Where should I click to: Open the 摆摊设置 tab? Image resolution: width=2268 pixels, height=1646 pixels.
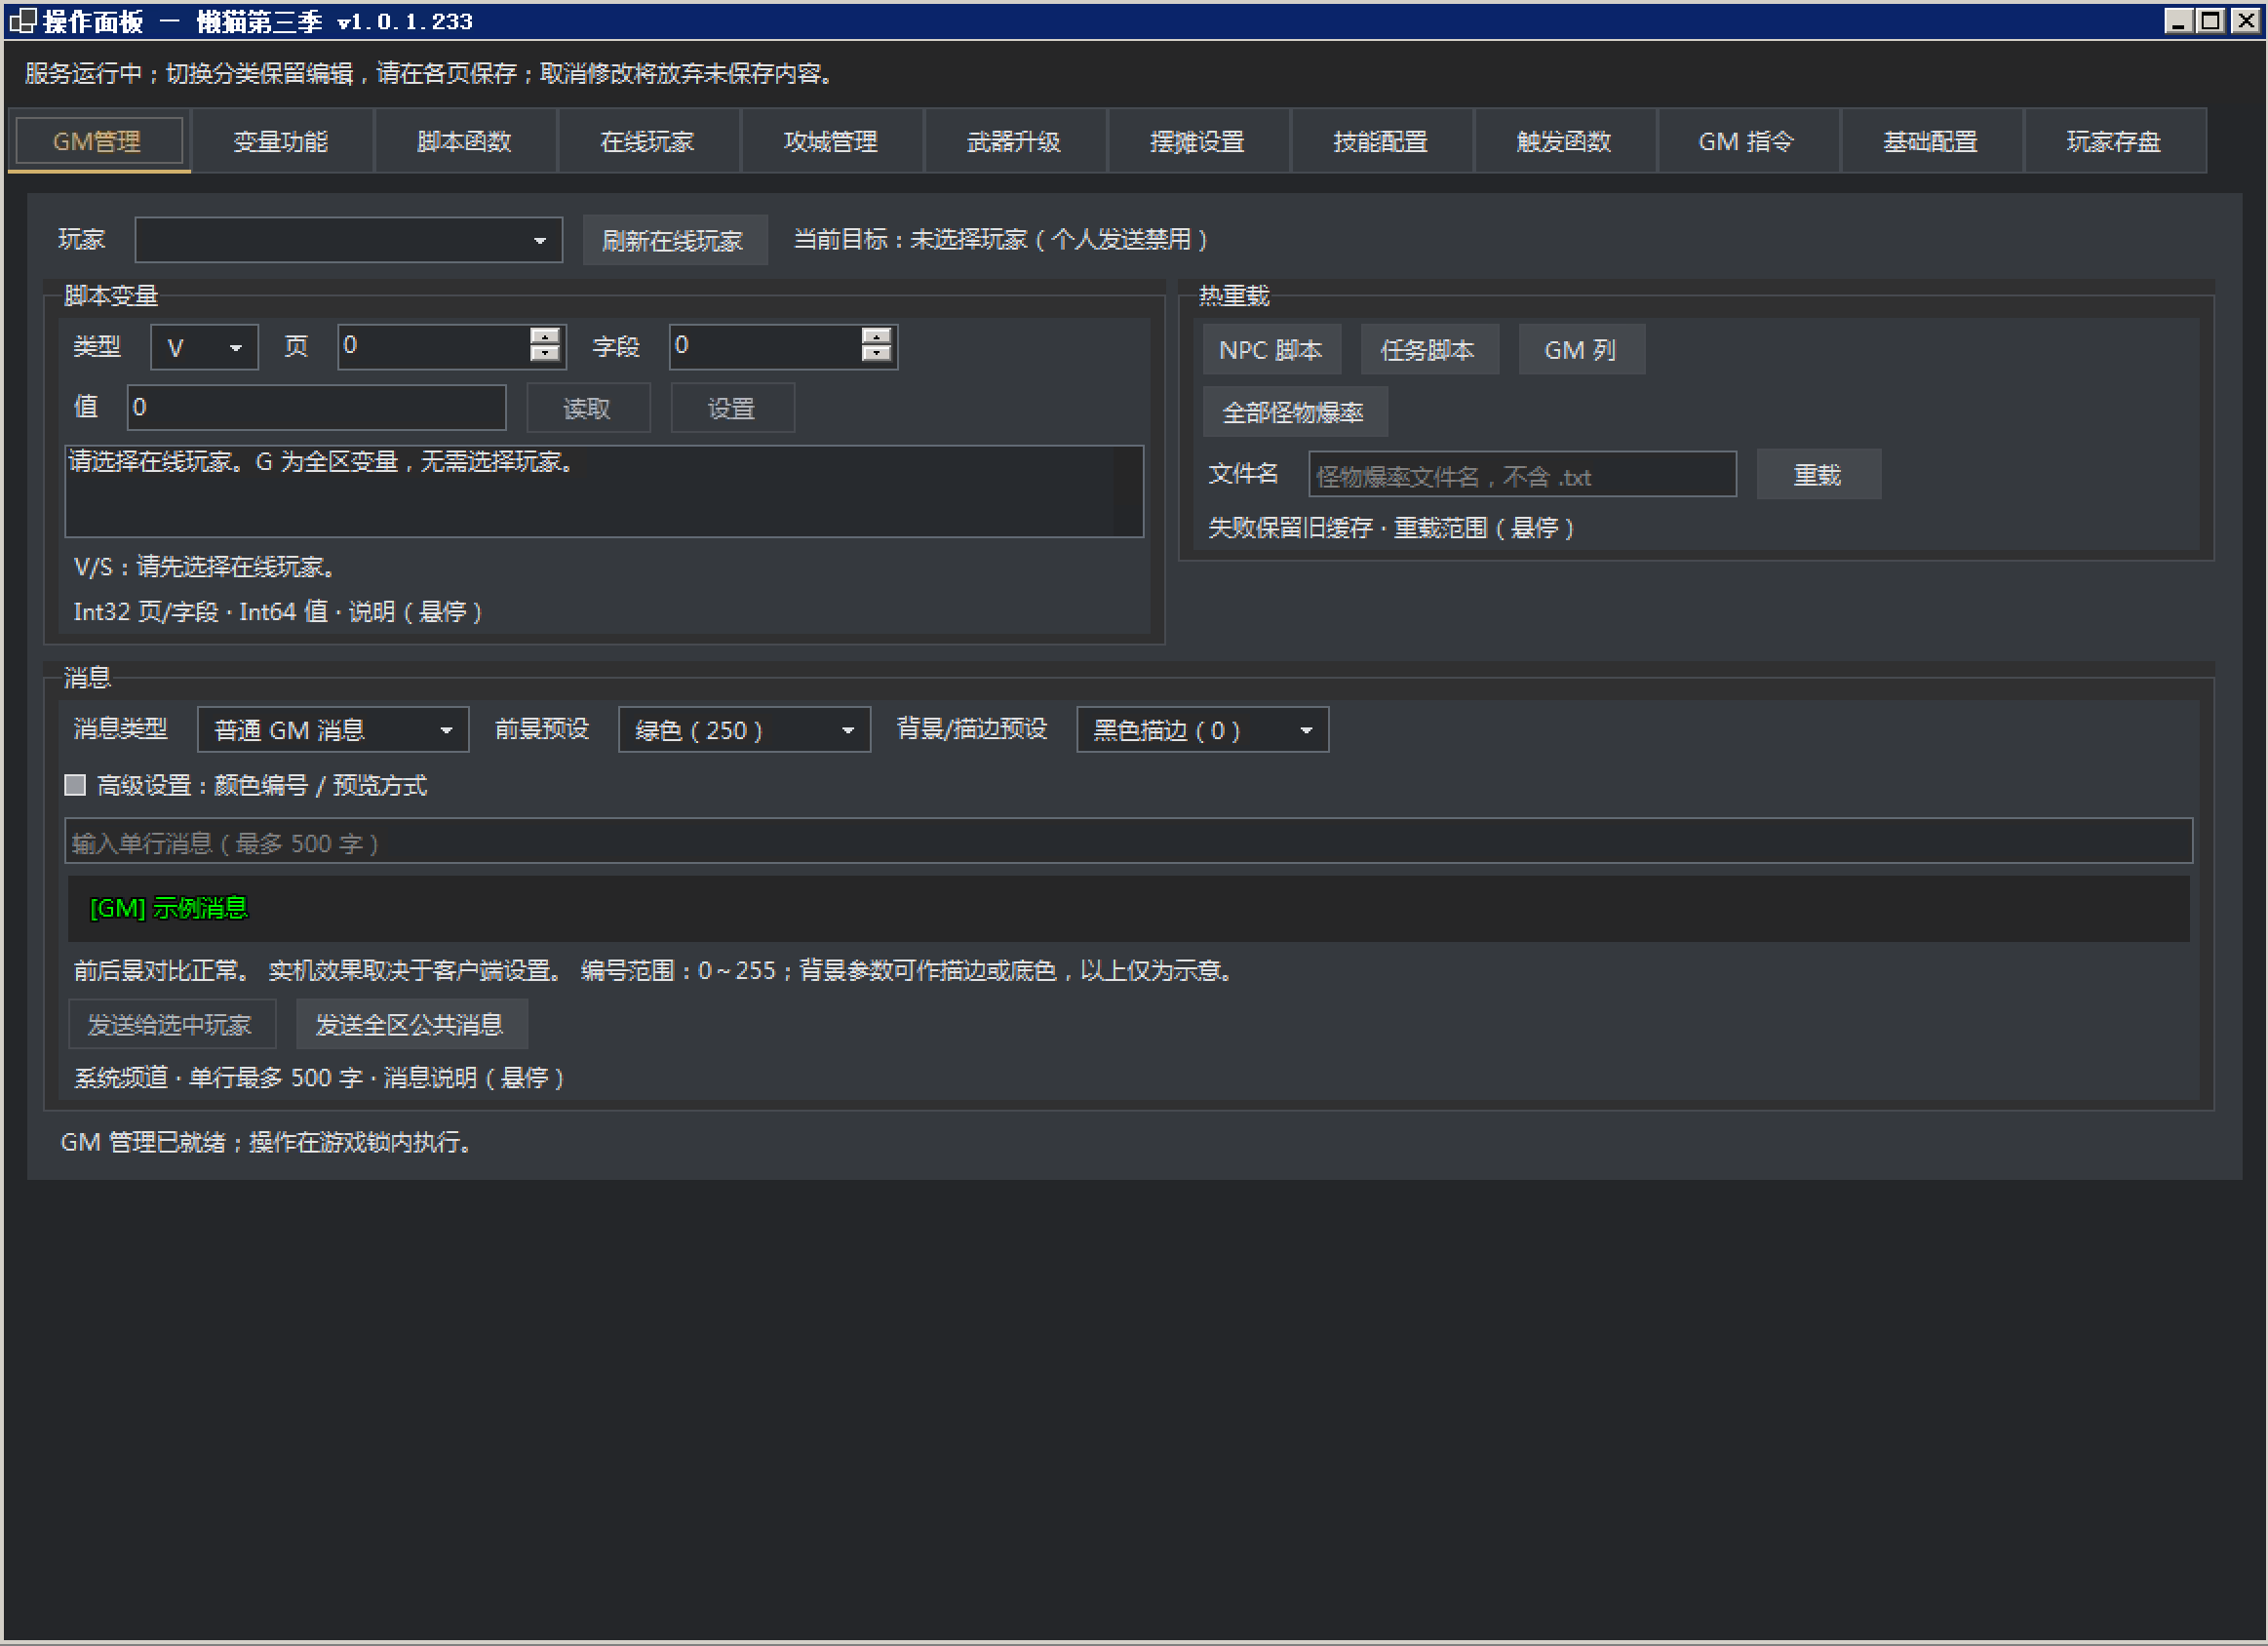(x=1198, y=141)
